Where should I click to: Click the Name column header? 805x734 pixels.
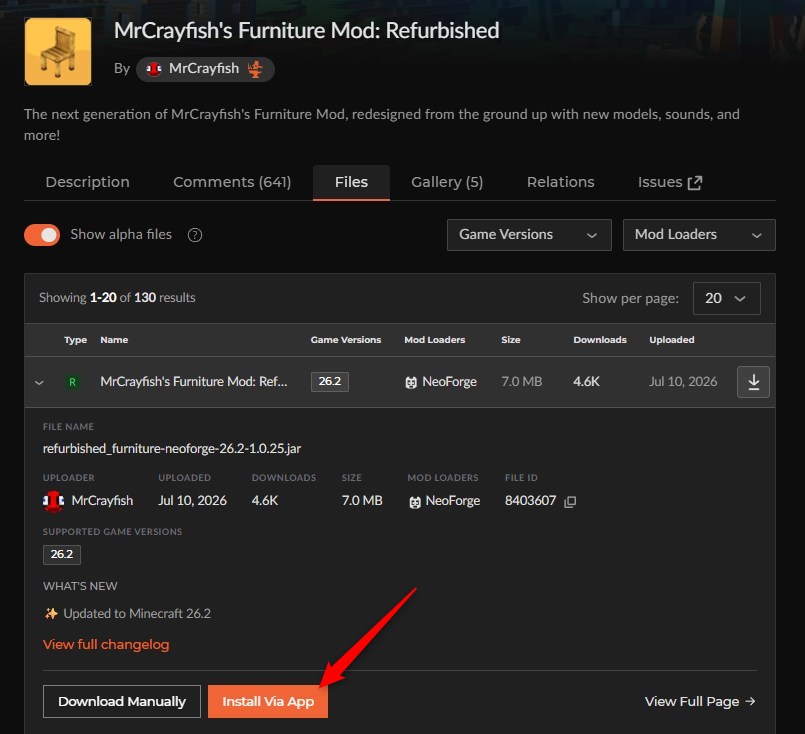114,340
